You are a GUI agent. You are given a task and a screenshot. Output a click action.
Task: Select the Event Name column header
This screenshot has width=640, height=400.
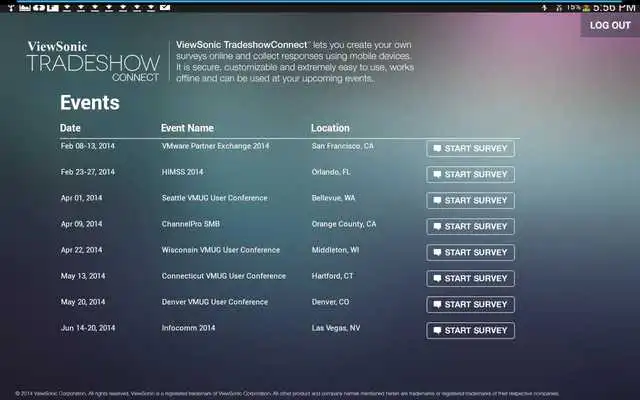pos(187,128)
